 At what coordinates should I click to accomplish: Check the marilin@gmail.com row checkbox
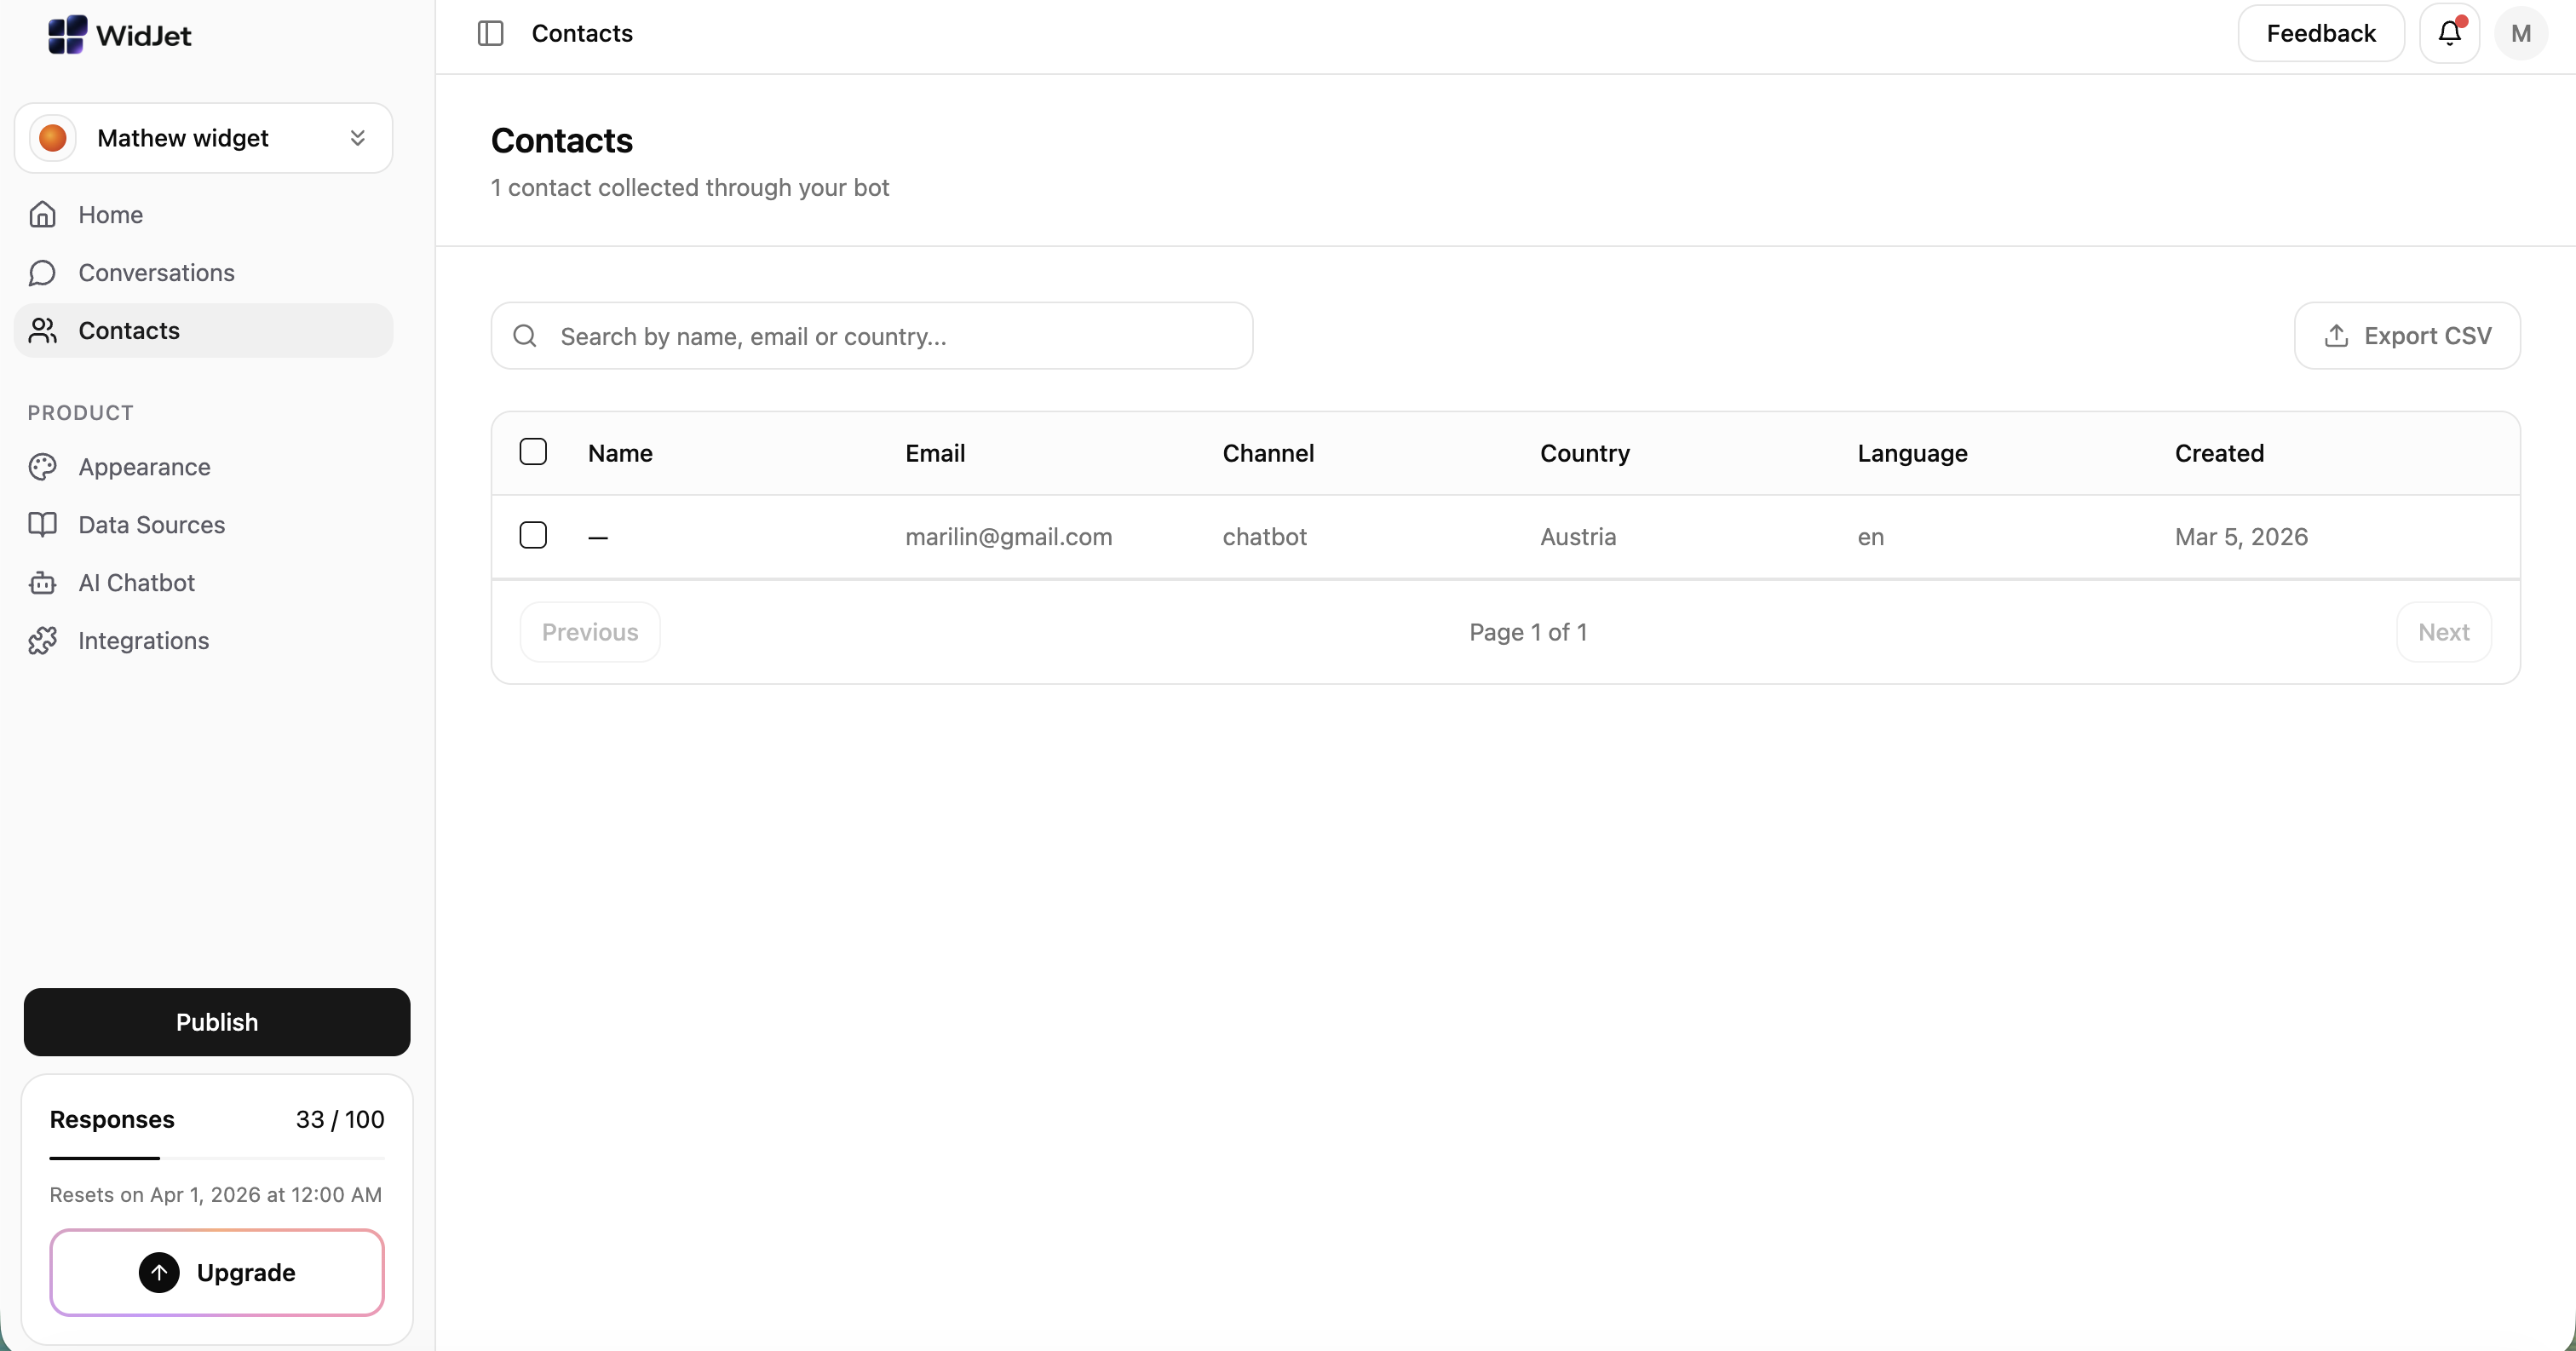[x=533, y=535]
